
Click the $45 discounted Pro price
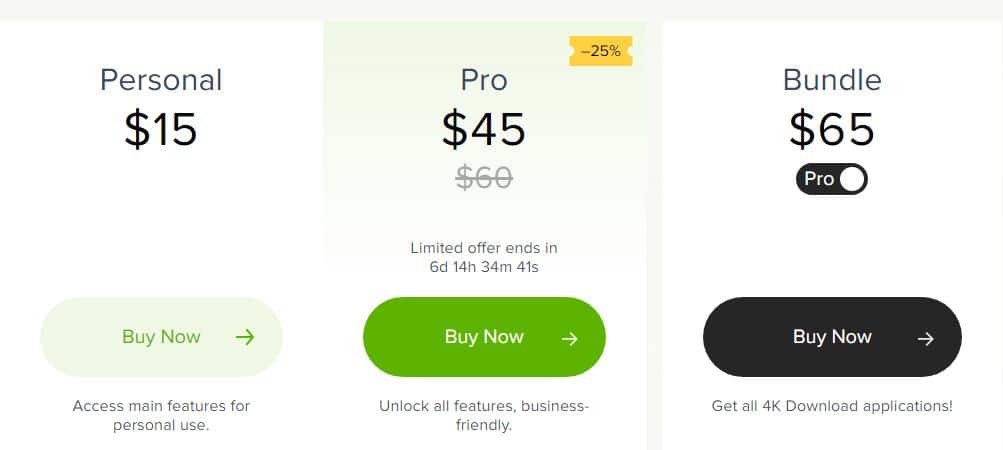pos(484,129)
